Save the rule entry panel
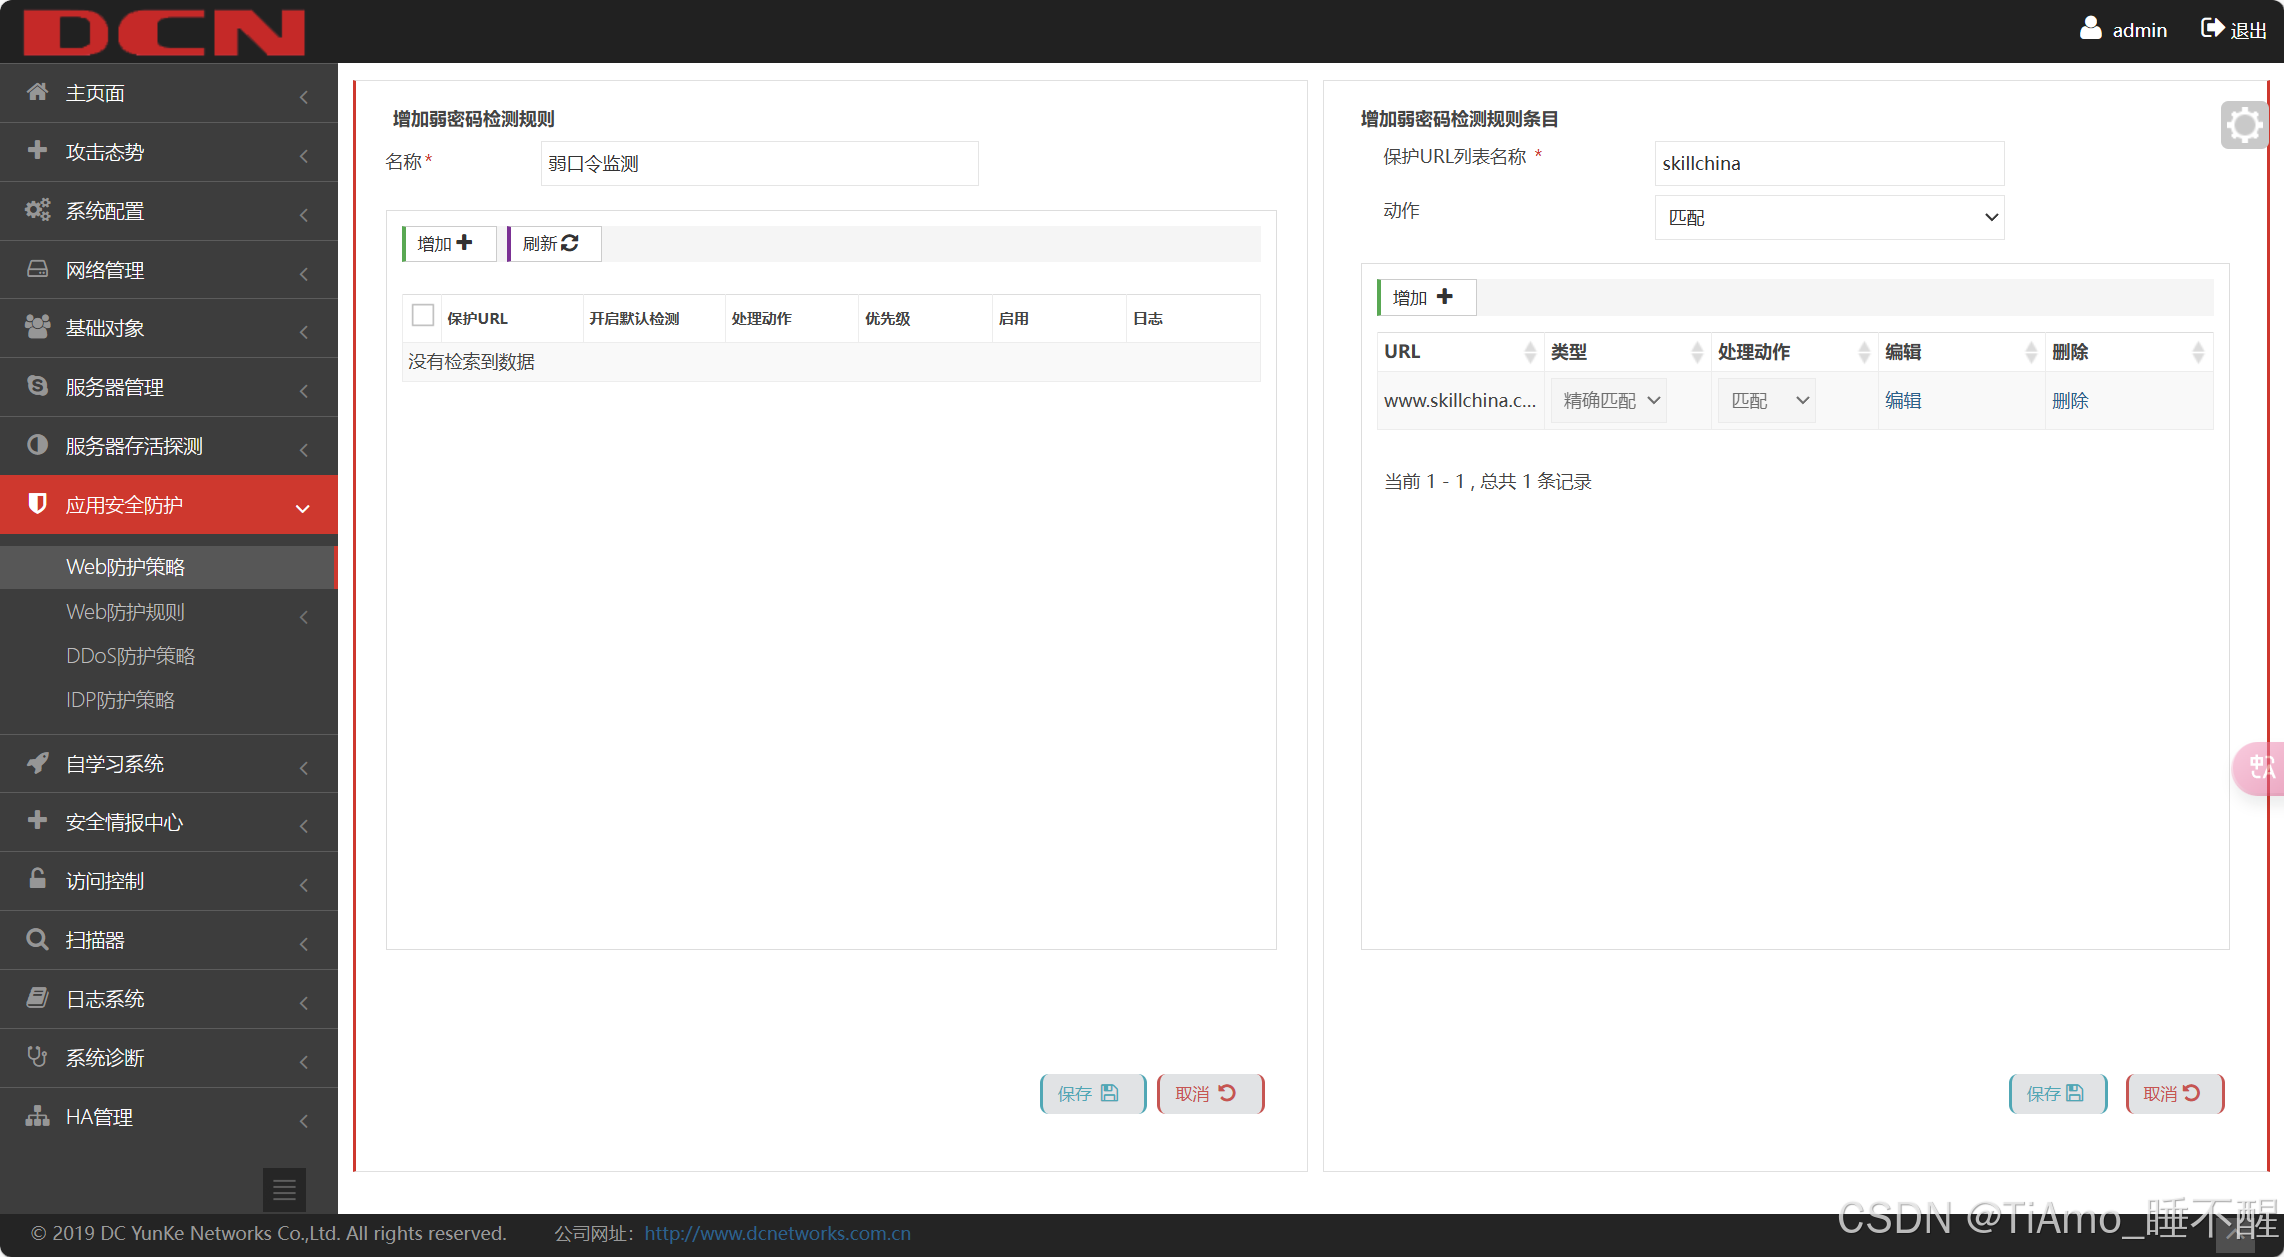Screen dimensions: 2284x1257 coord(2058,1093)
